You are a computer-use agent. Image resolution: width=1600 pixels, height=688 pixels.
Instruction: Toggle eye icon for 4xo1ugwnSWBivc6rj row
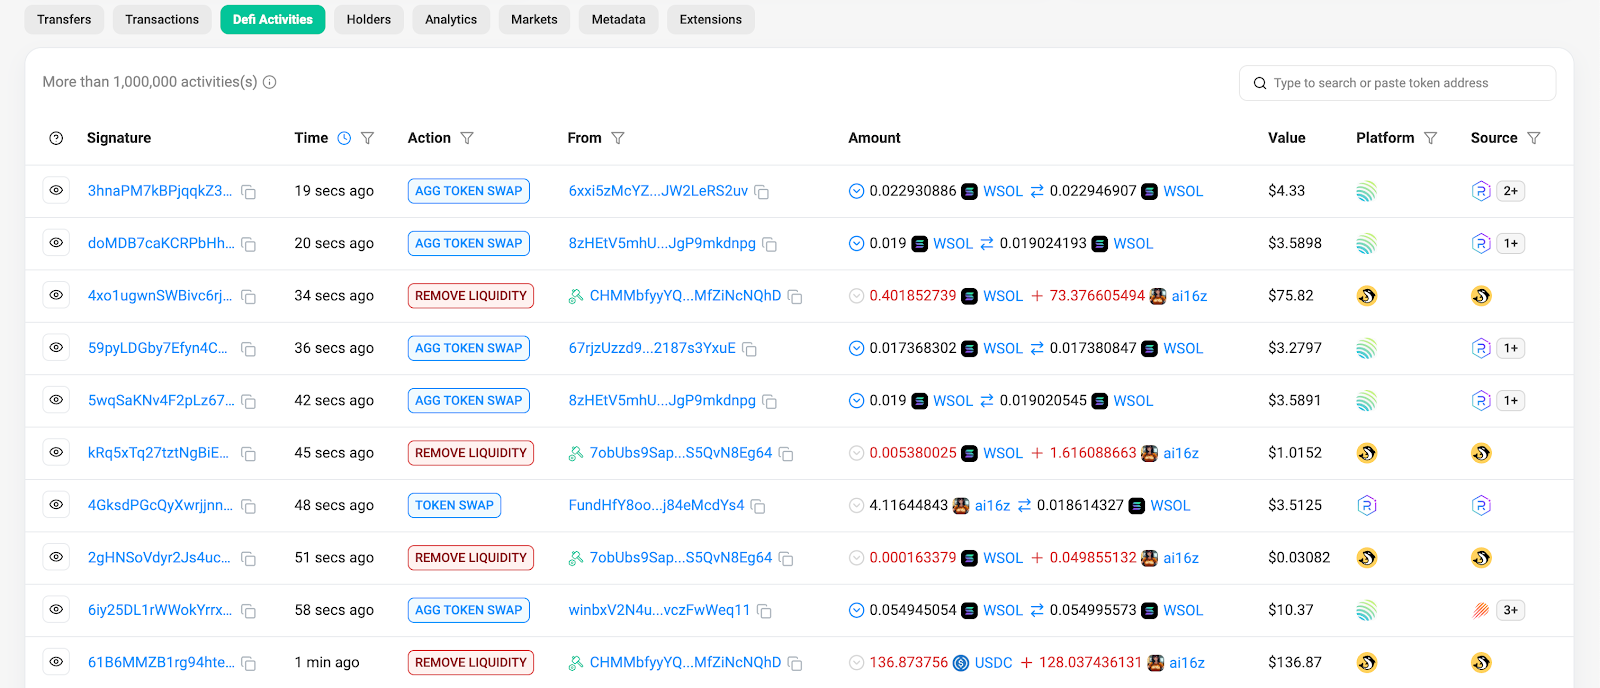(x=56, y=295)
